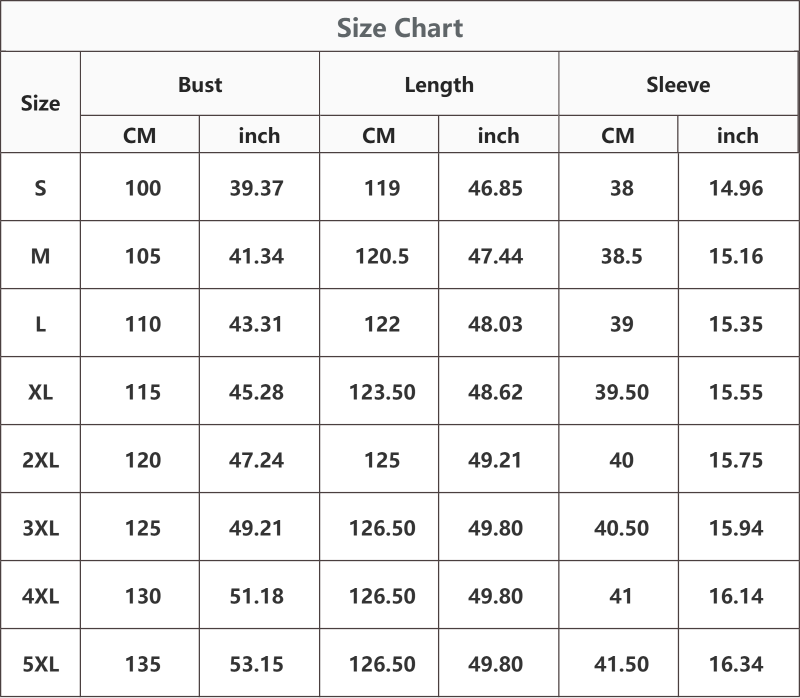Select bust CM value 130
The height and width of the screenshot is (698, 800).
click(143, 596)
